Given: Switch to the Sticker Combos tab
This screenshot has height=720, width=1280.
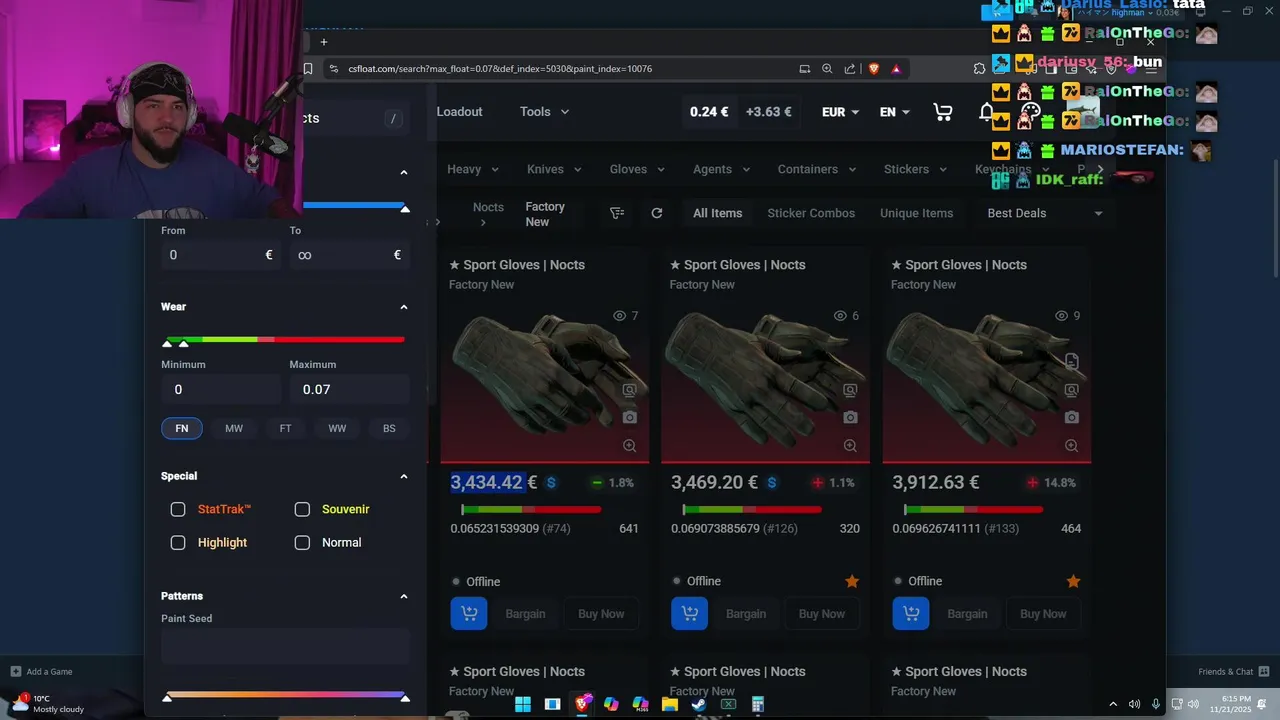Looking at the screenshot, I should [811, 213].
